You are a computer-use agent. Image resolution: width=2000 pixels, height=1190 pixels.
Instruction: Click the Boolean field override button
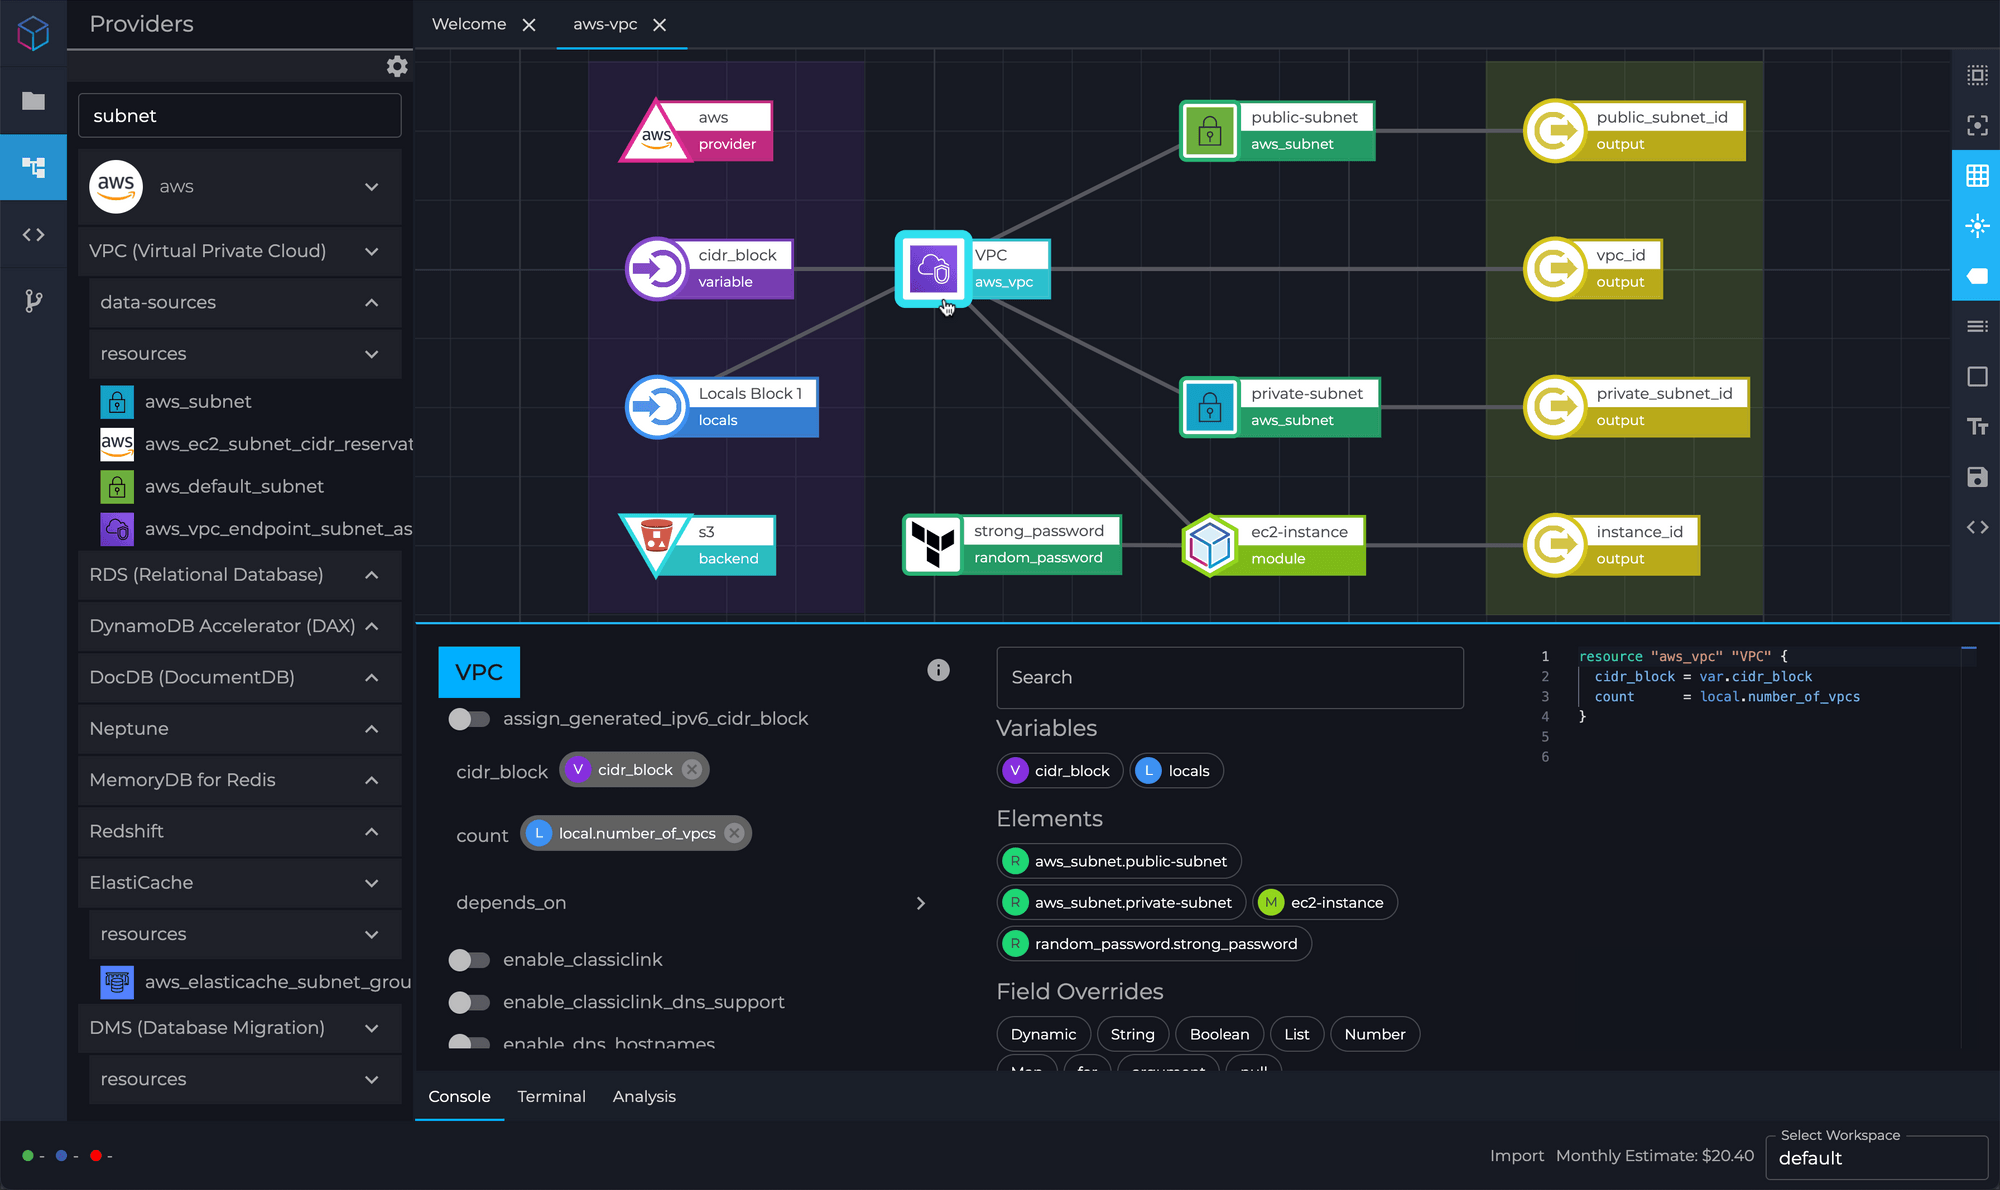pyautogui.click(x=1219, y=1034)
